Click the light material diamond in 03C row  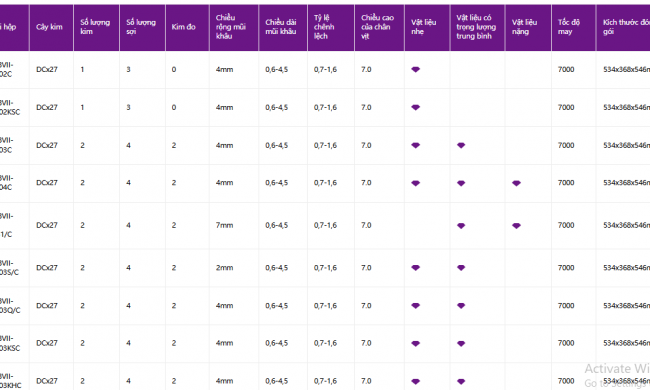tap(415, 145)
